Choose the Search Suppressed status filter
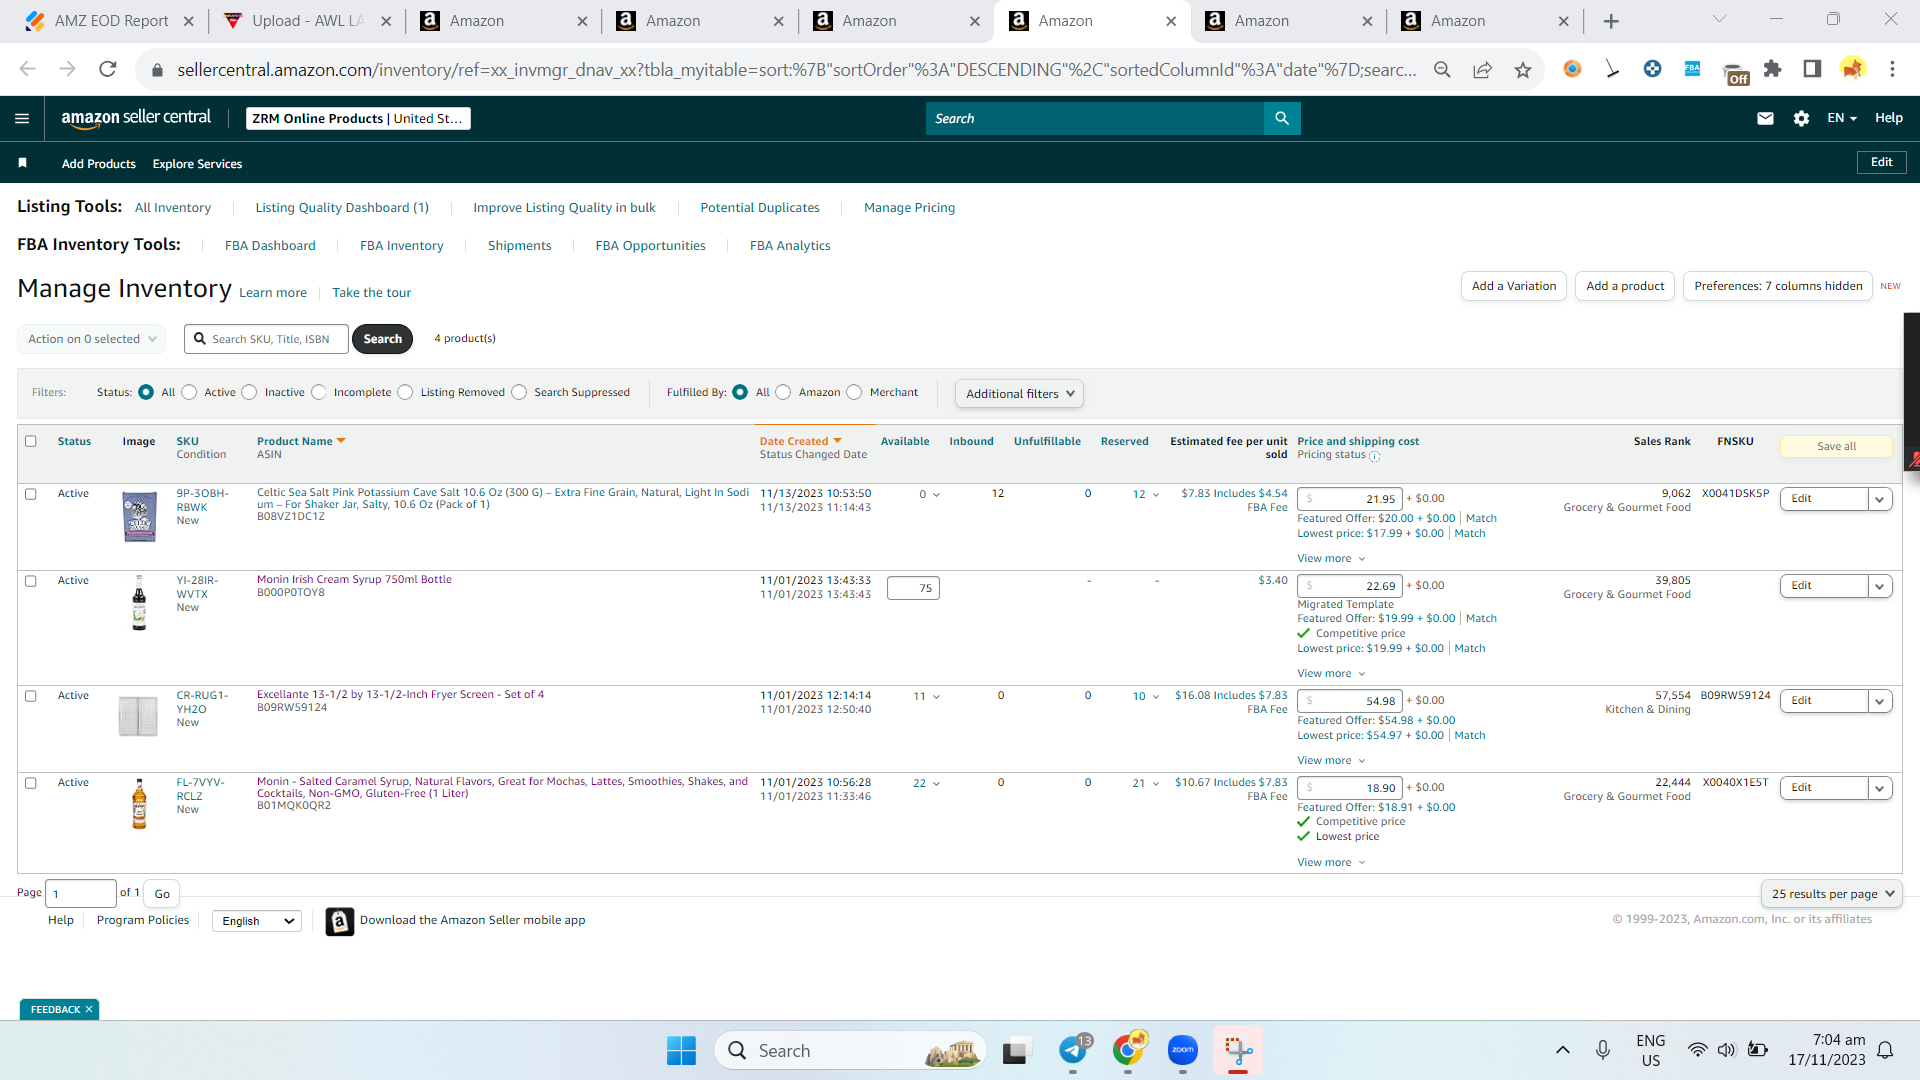Viewport: 1920px width, 1080px height. [x=519, y=392]
